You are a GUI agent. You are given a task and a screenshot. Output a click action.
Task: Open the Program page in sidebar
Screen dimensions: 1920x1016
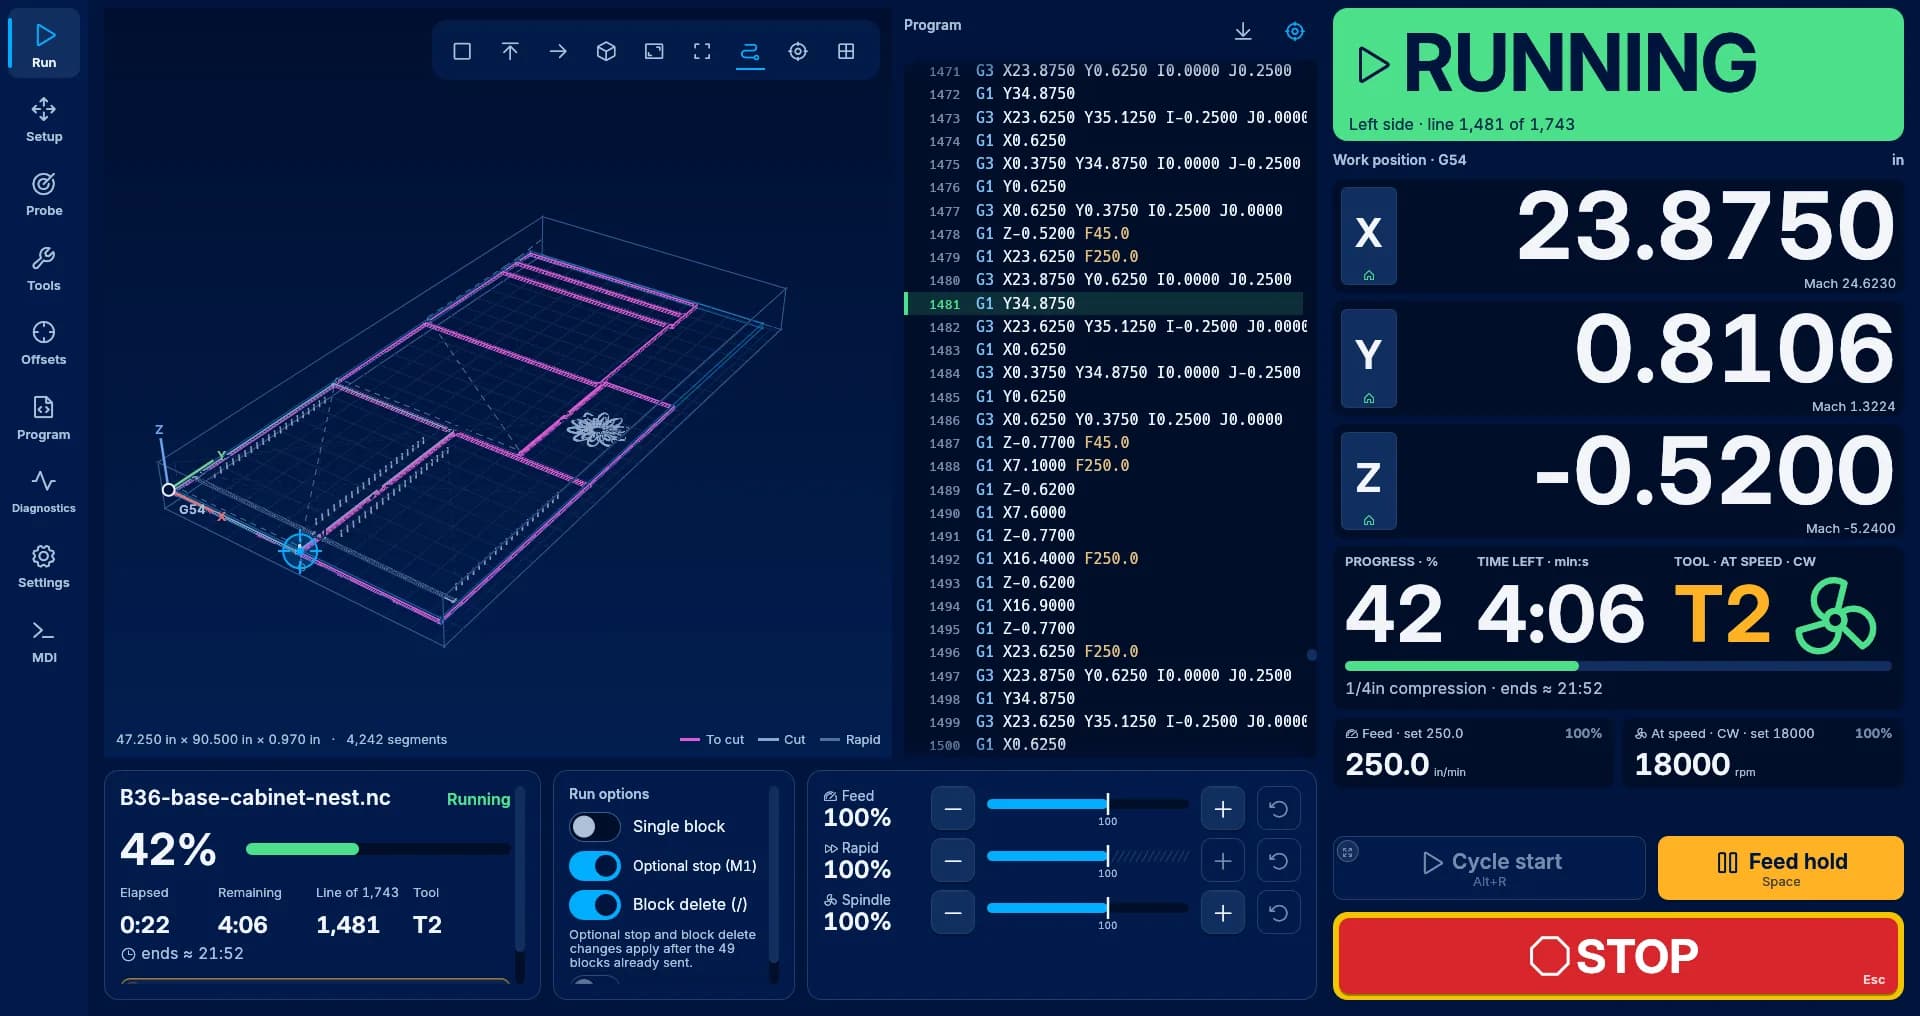click(44, 417)
